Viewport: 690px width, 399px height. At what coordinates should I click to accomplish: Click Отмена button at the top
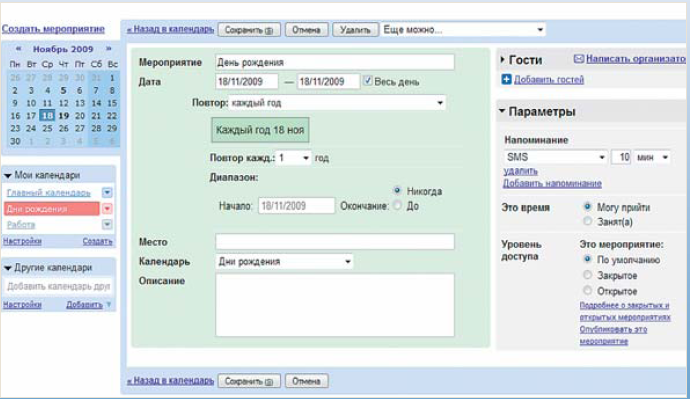pyautogui.click(x=306, y=30)
